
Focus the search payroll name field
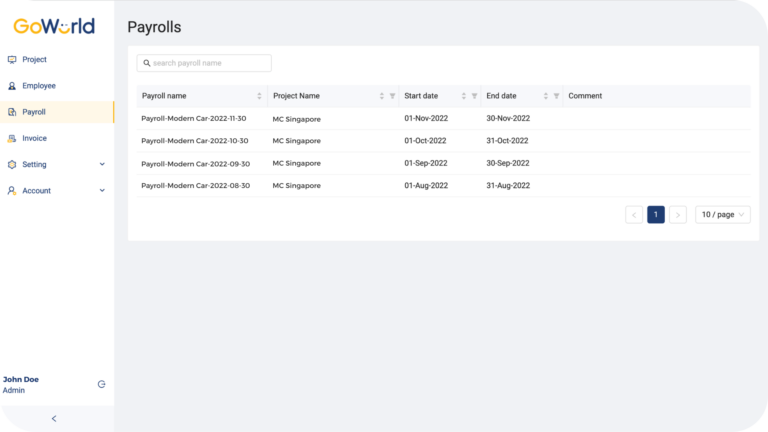click(x=204, y=63)
